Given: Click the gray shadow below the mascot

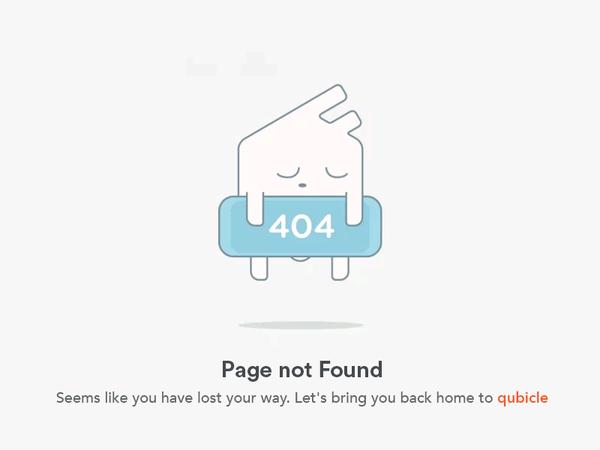Looking at the screenshot, I should click(x=301, y=325).
